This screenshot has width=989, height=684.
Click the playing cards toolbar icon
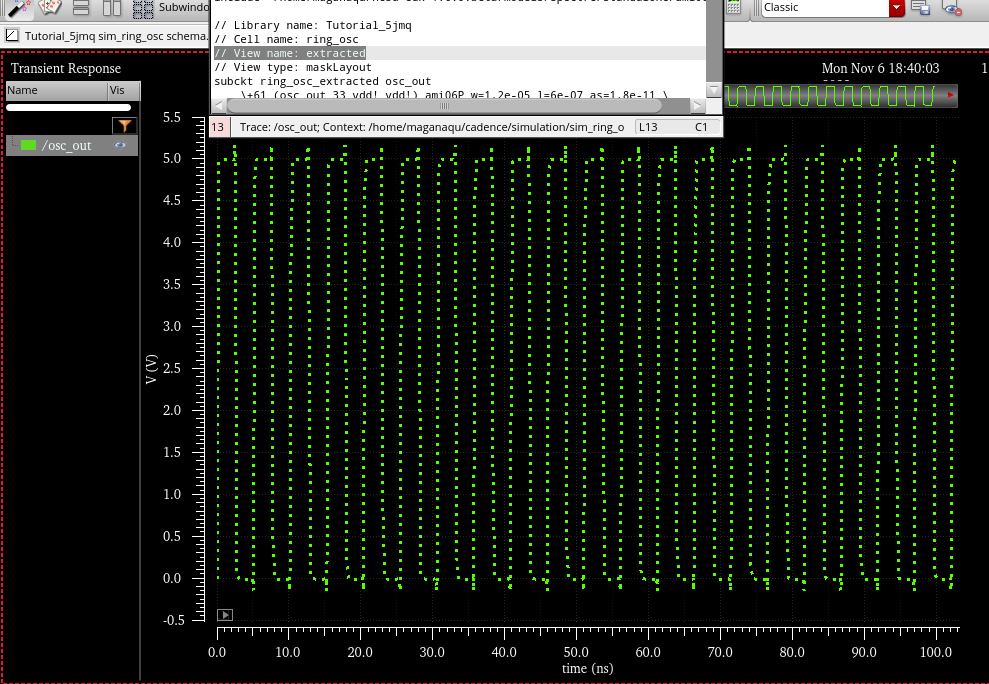click(x=50, y=8)
